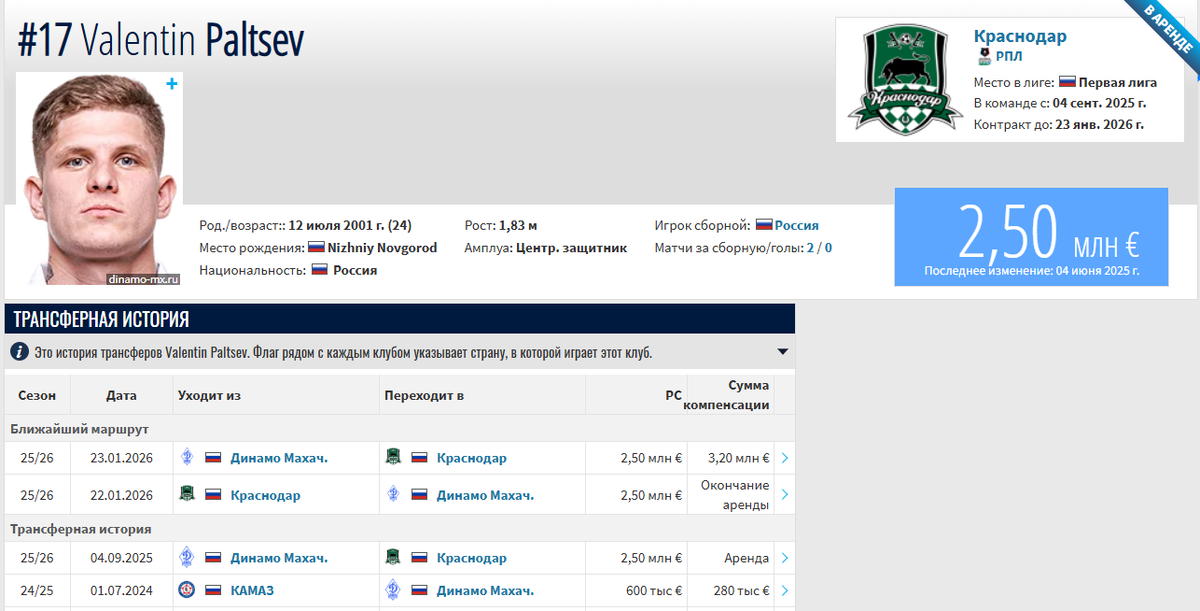Open Динамо Махач. destination in 22.01.2026 row
Viewport: 1200px width, 611px height.
point(486,495)
